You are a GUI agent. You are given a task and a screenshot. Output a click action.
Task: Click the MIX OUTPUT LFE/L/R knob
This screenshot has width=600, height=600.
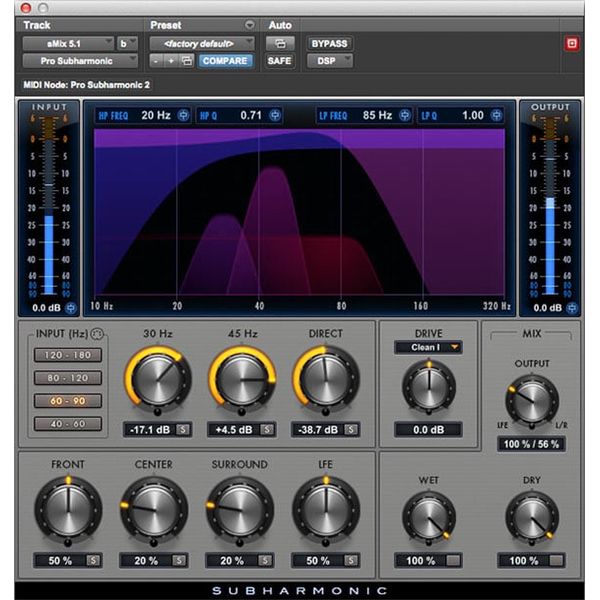[532, 402]
